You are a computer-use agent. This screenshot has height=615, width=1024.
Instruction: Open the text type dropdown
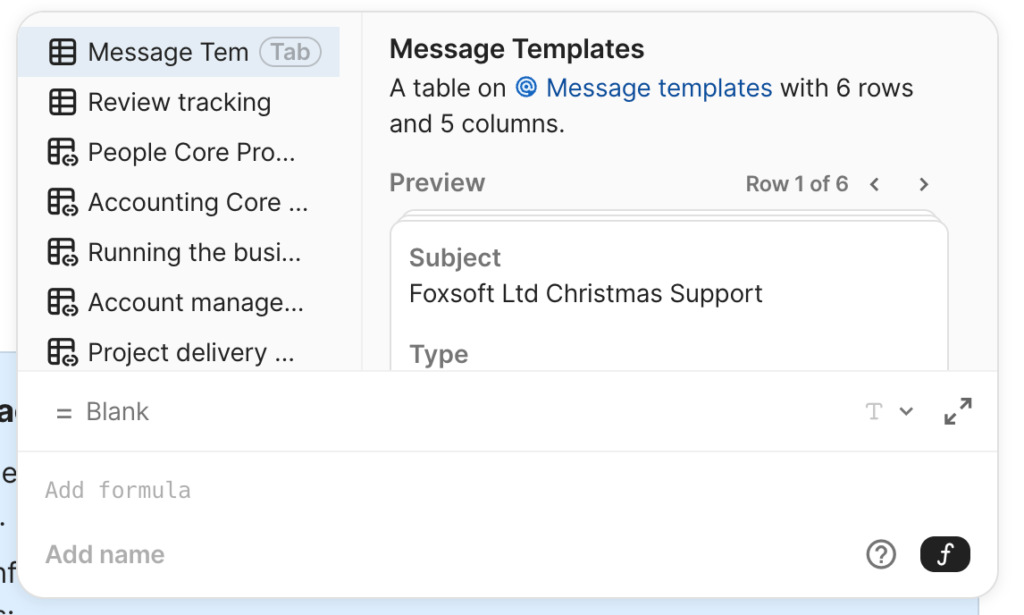pyautogui.click(x=889, y=411)
